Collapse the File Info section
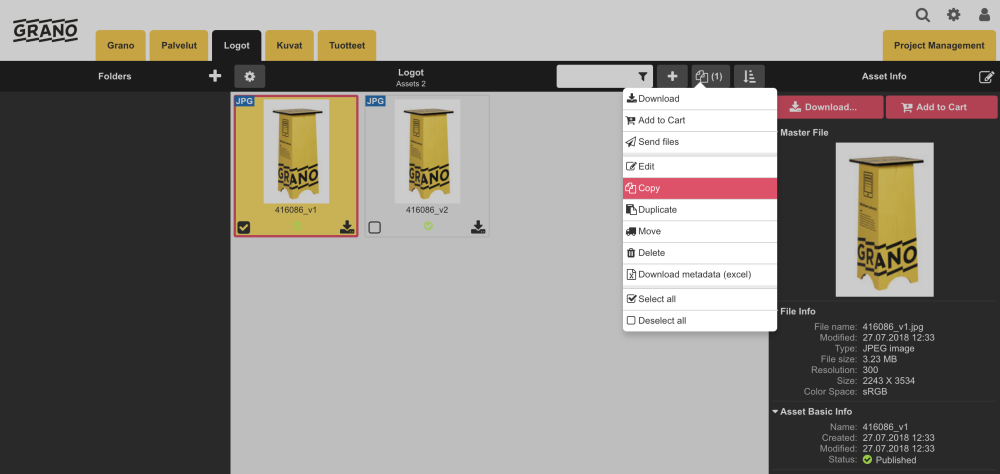 pos(797,311)
